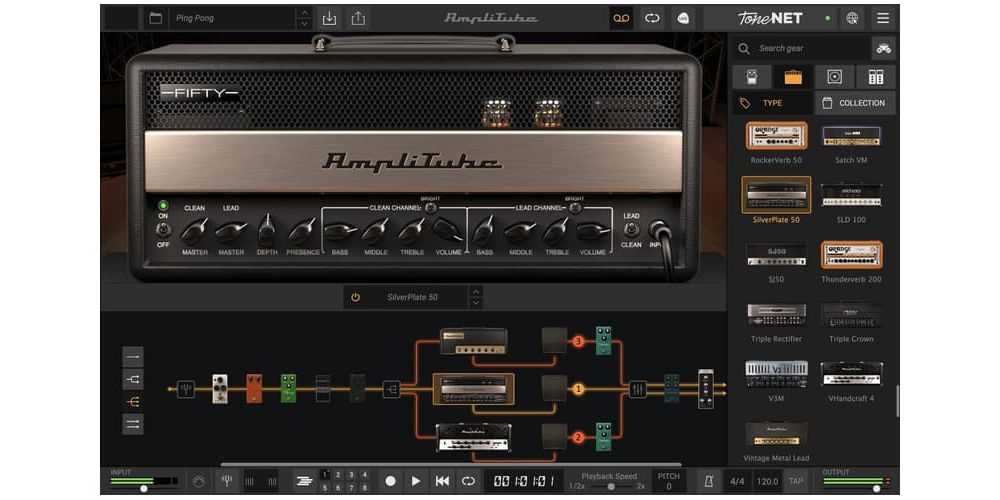Select the green stomp pedal in chain
Screen dimensions: 1000x500
(288, 388)
